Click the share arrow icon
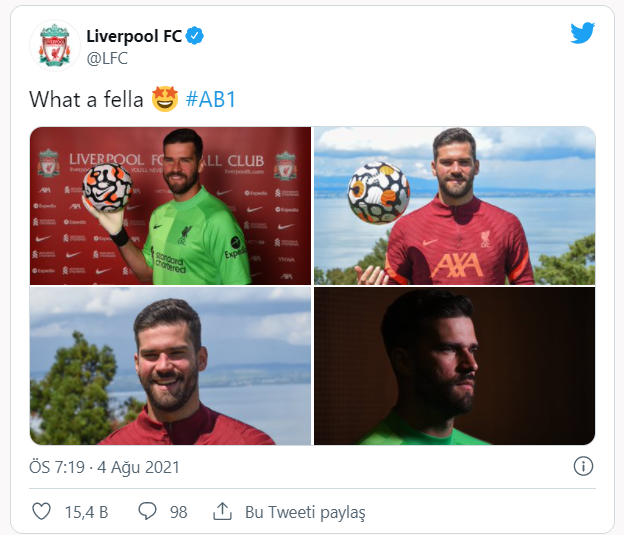Viewport: 624px width, 535px height. (x=222, y=512)
